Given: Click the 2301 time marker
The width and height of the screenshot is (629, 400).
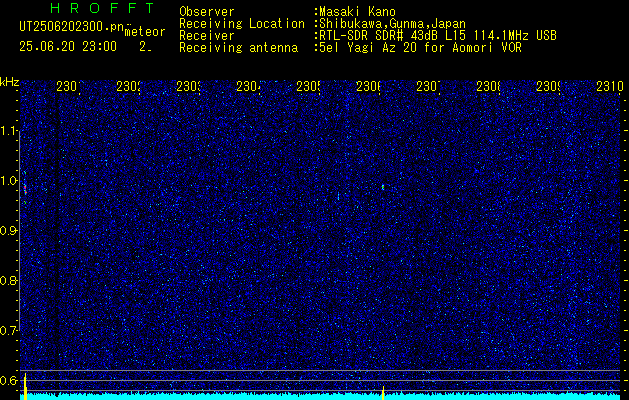Looking at the screenshot, I should point(68,86).
